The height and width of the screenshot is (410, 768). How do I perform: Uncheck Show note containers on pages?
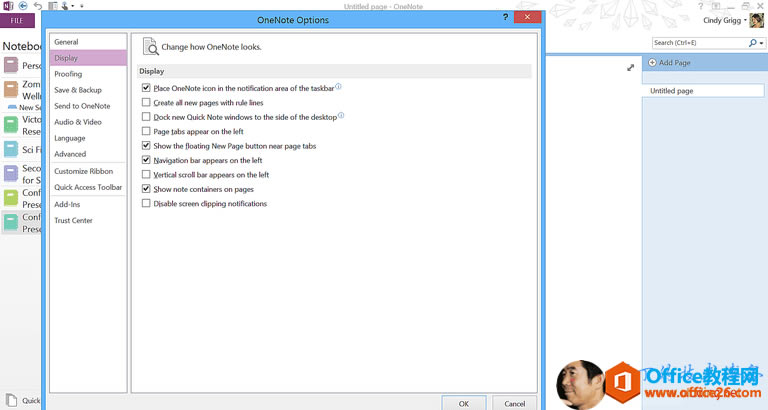(x=146, y=189)
